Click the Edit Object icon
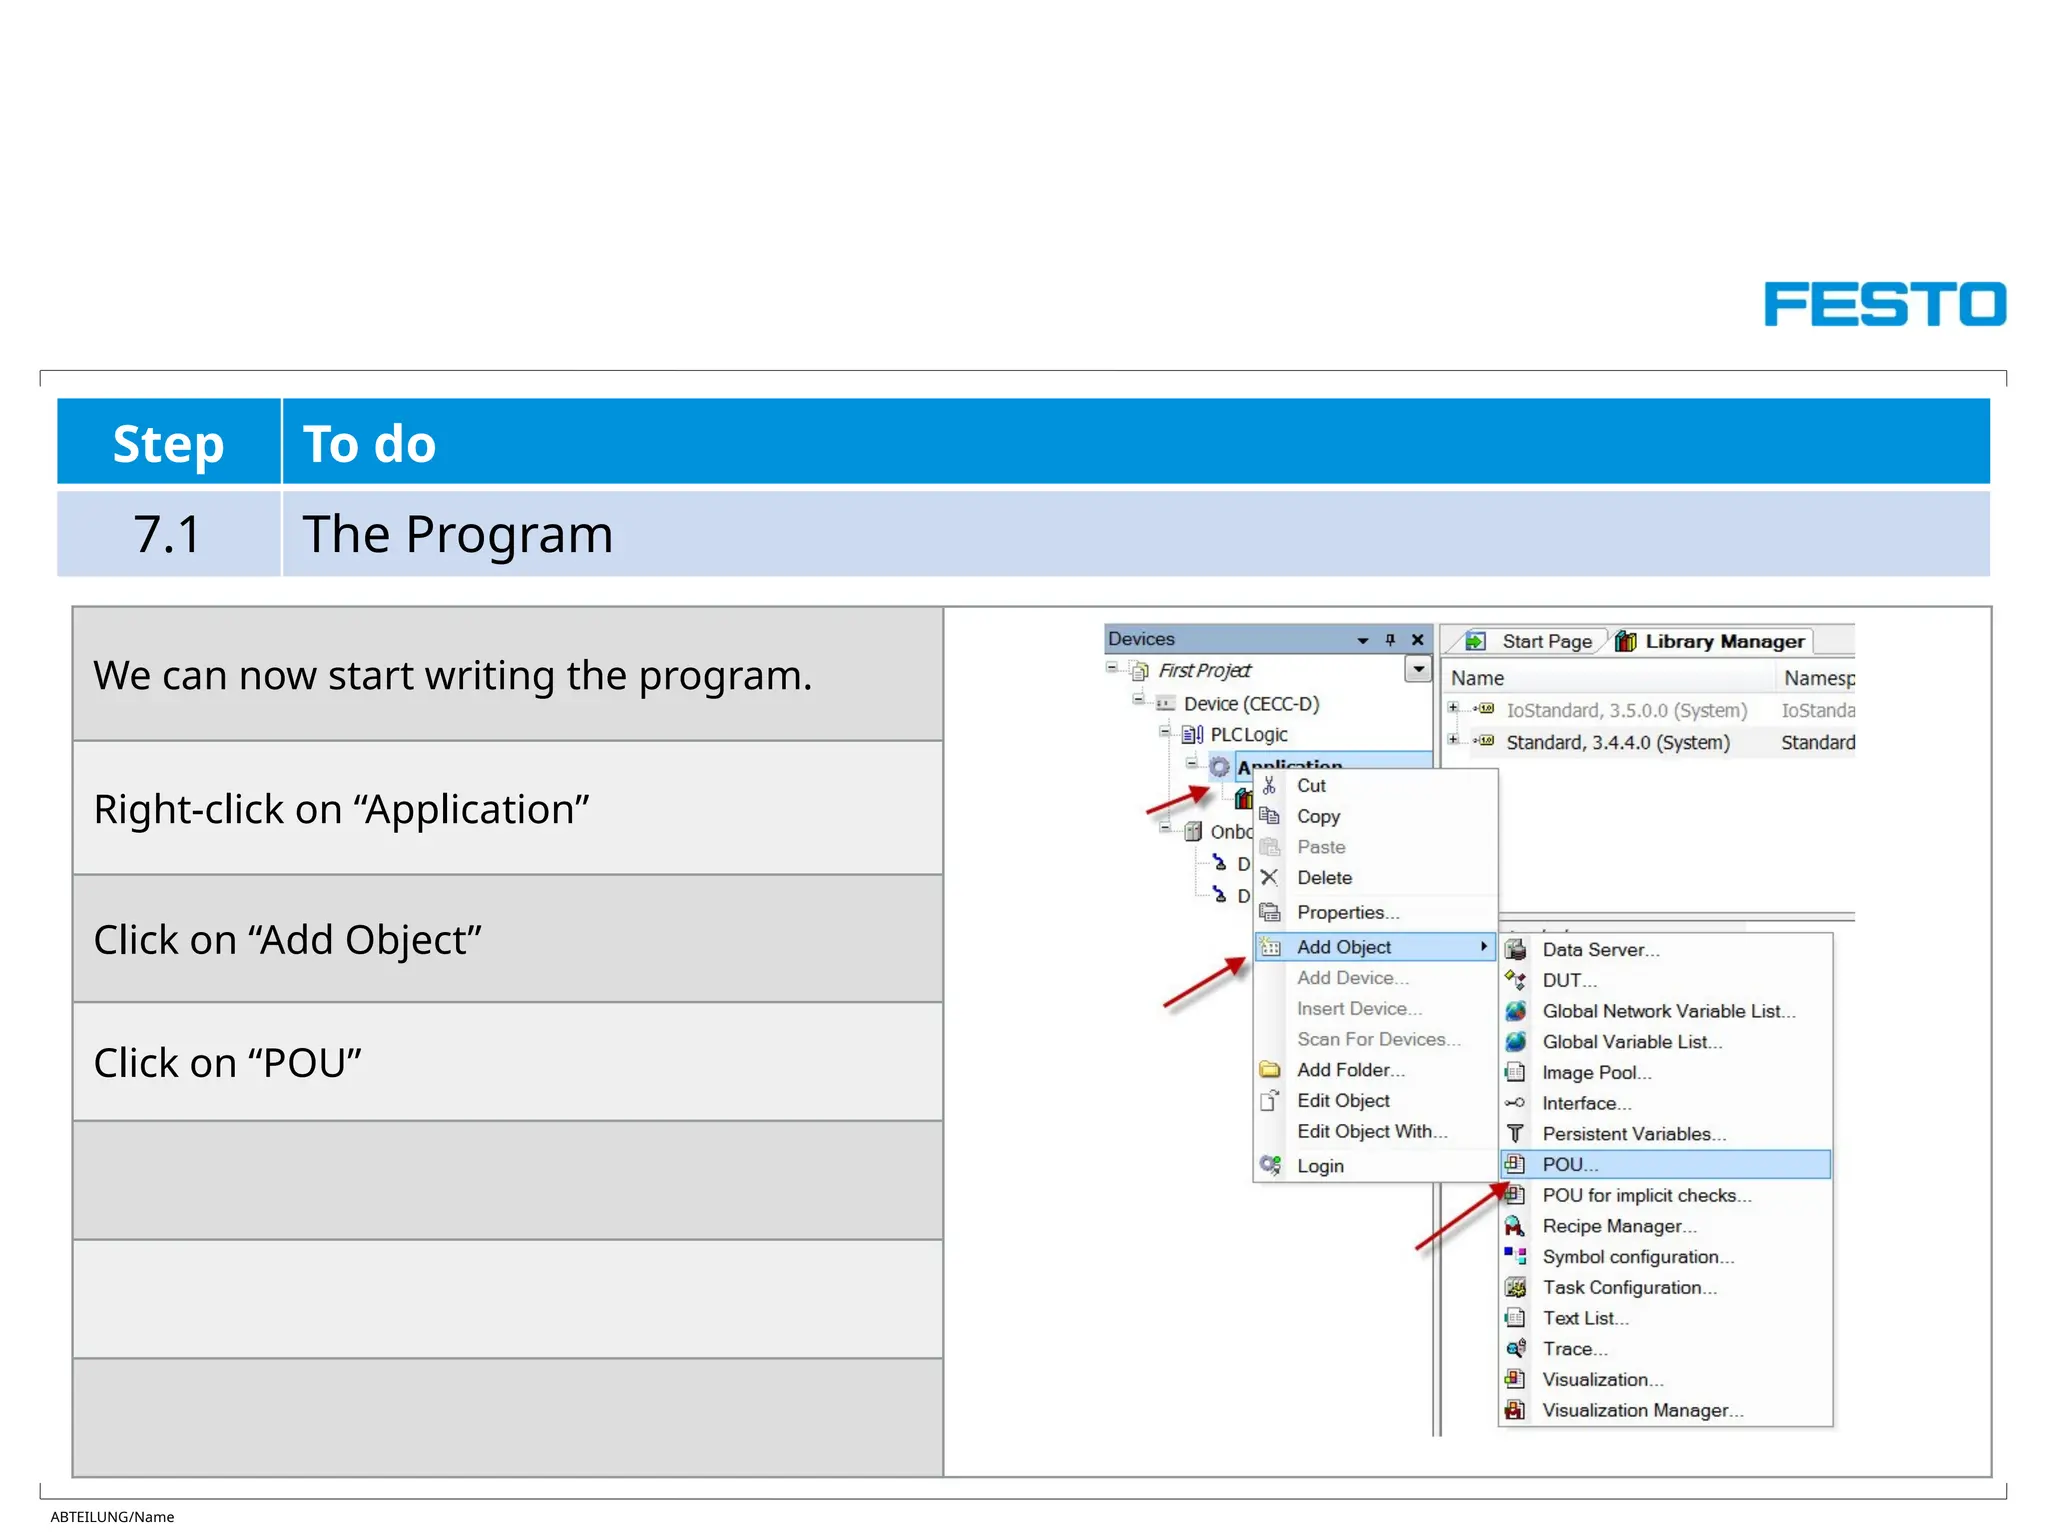This screenshot has width=2048, height=1536. [1269, 1101]
